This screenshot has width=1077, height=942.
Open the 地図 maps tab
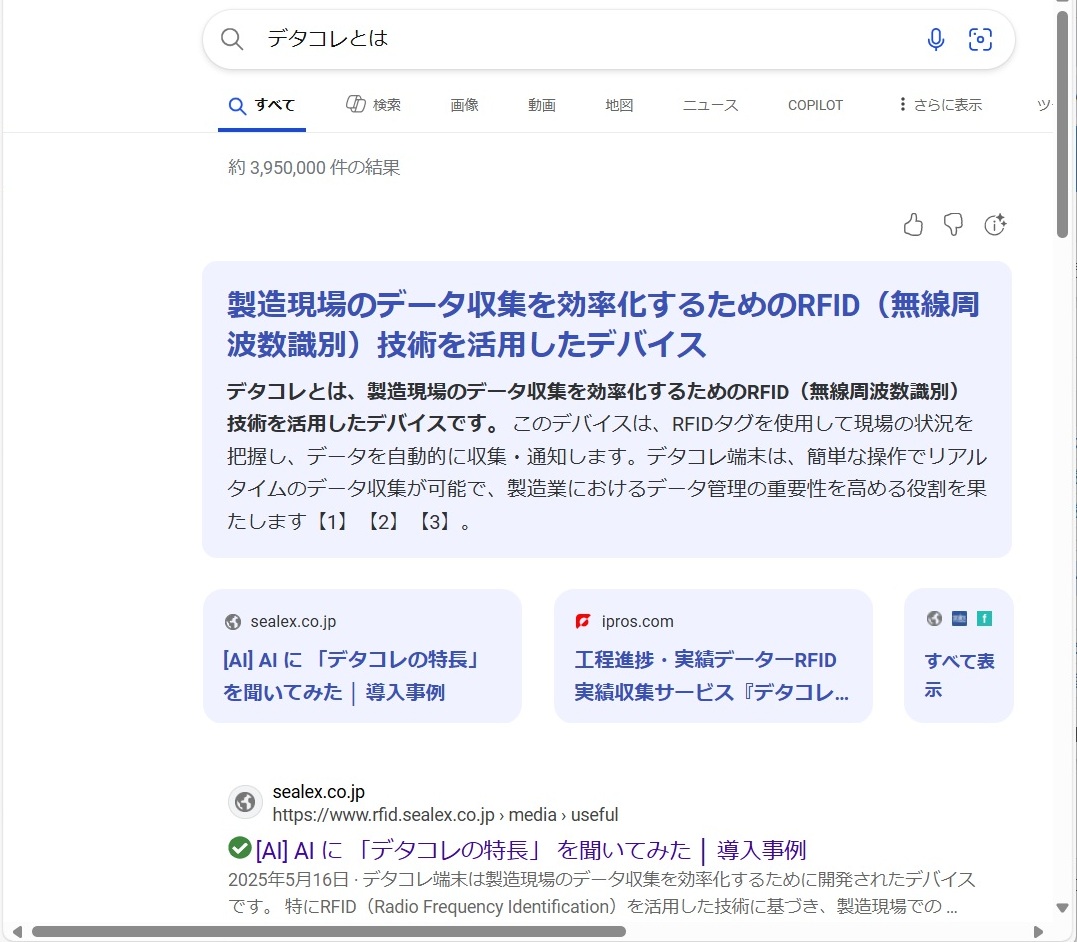point(619,105)
